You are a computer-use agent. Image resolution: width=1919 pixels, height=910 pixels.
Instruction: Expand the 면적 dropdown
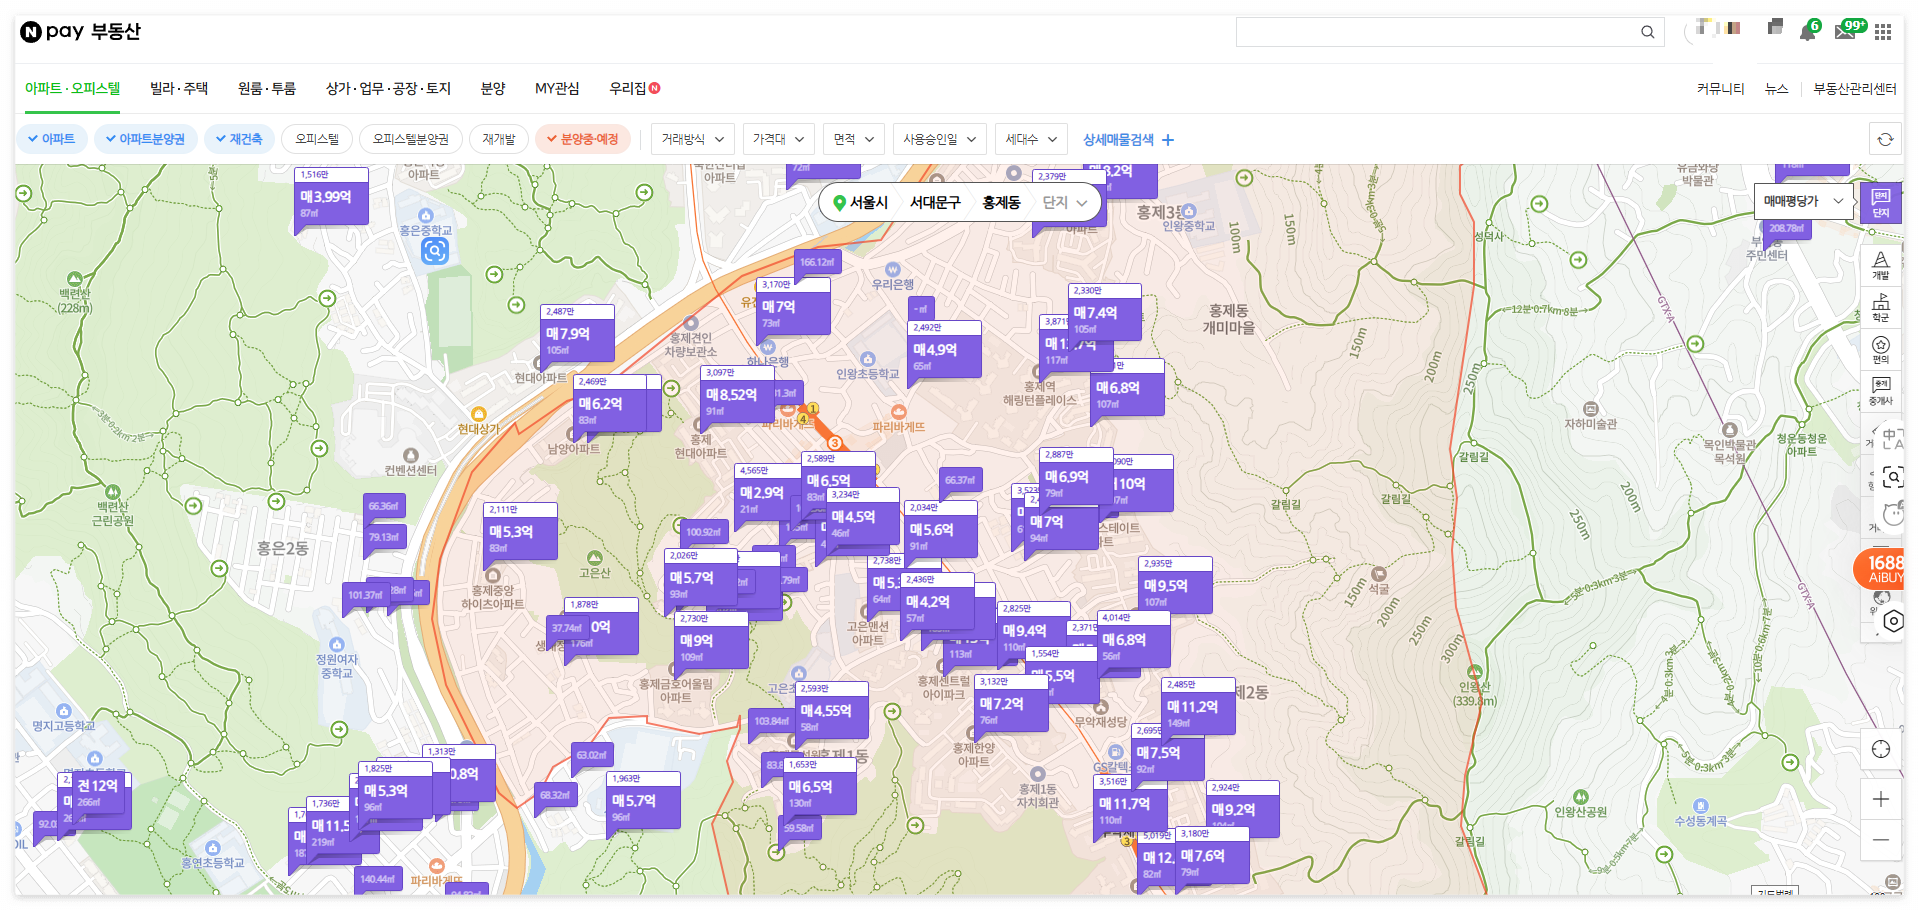point(854,139)
